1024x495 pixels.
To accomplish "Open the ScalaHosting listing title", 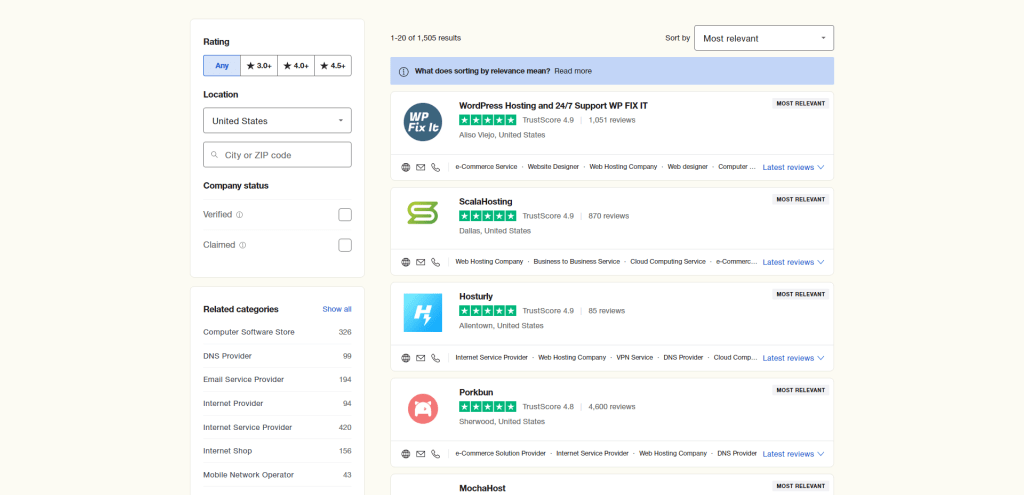I will [x=486, y=201].
